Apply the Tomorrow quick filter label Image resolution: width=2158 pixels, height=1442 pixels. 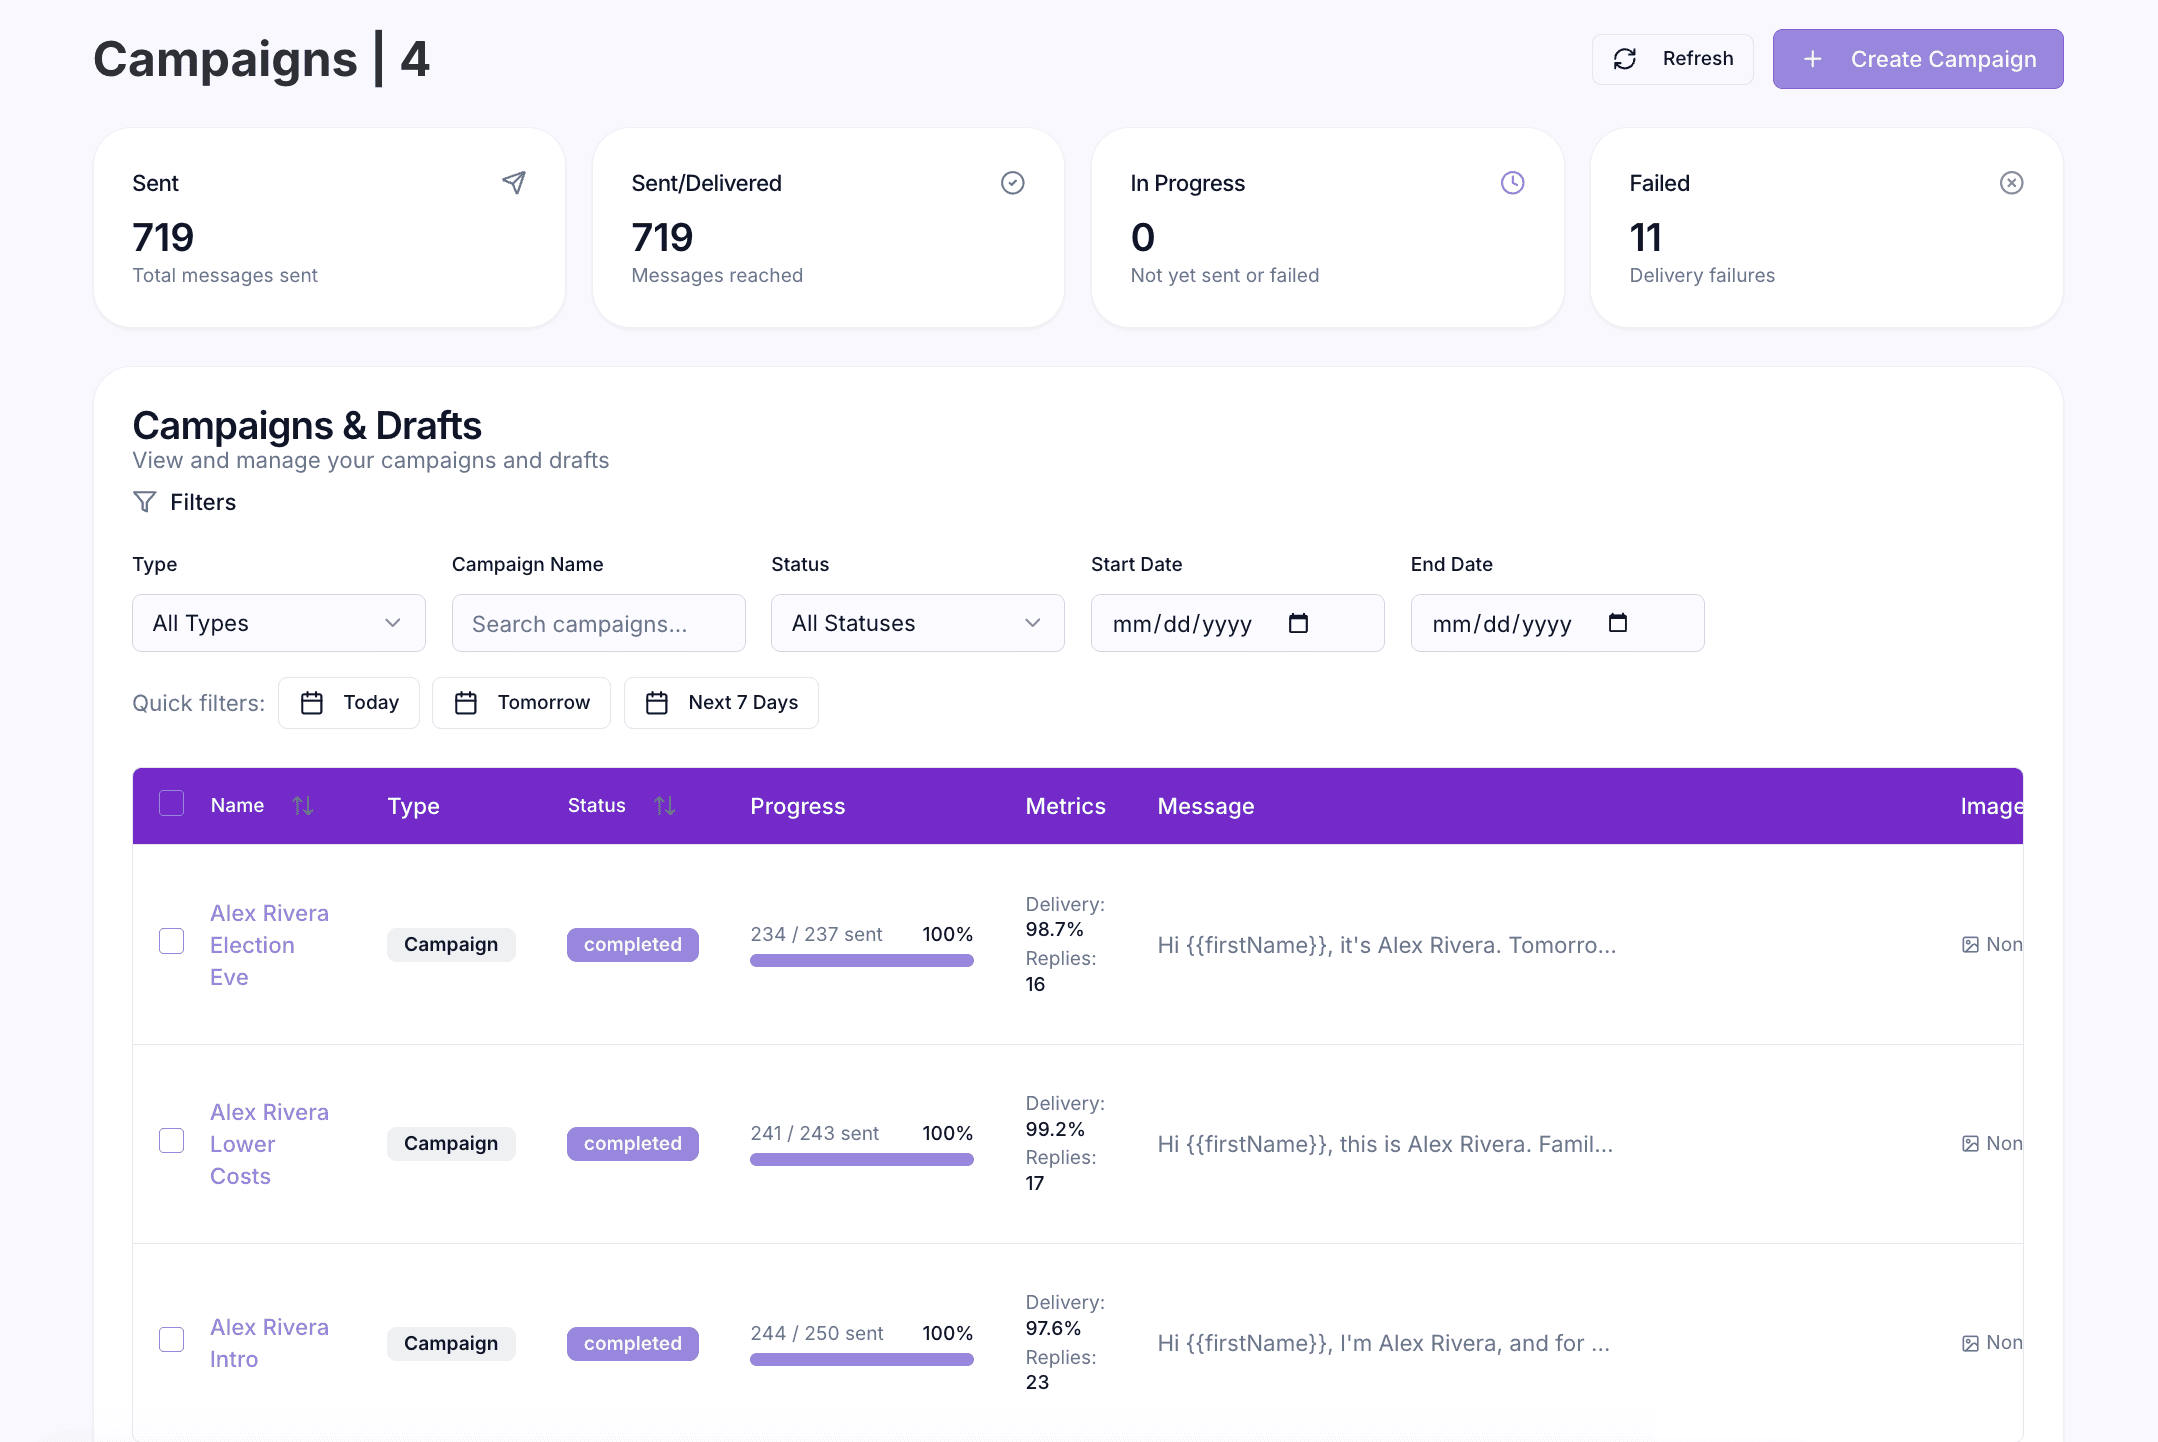point(544,703)
